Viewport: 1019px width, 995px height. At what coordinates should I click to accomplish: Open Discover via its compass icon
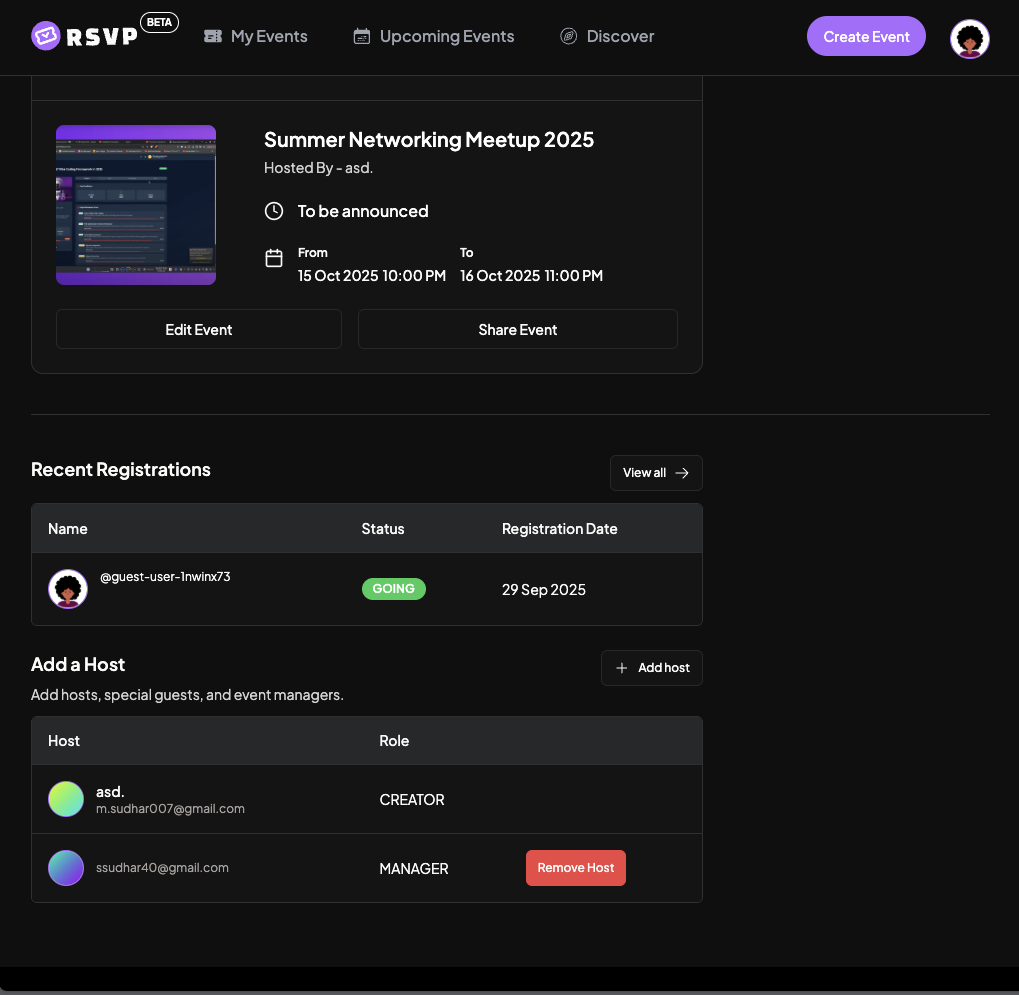[x=568, y=35]
